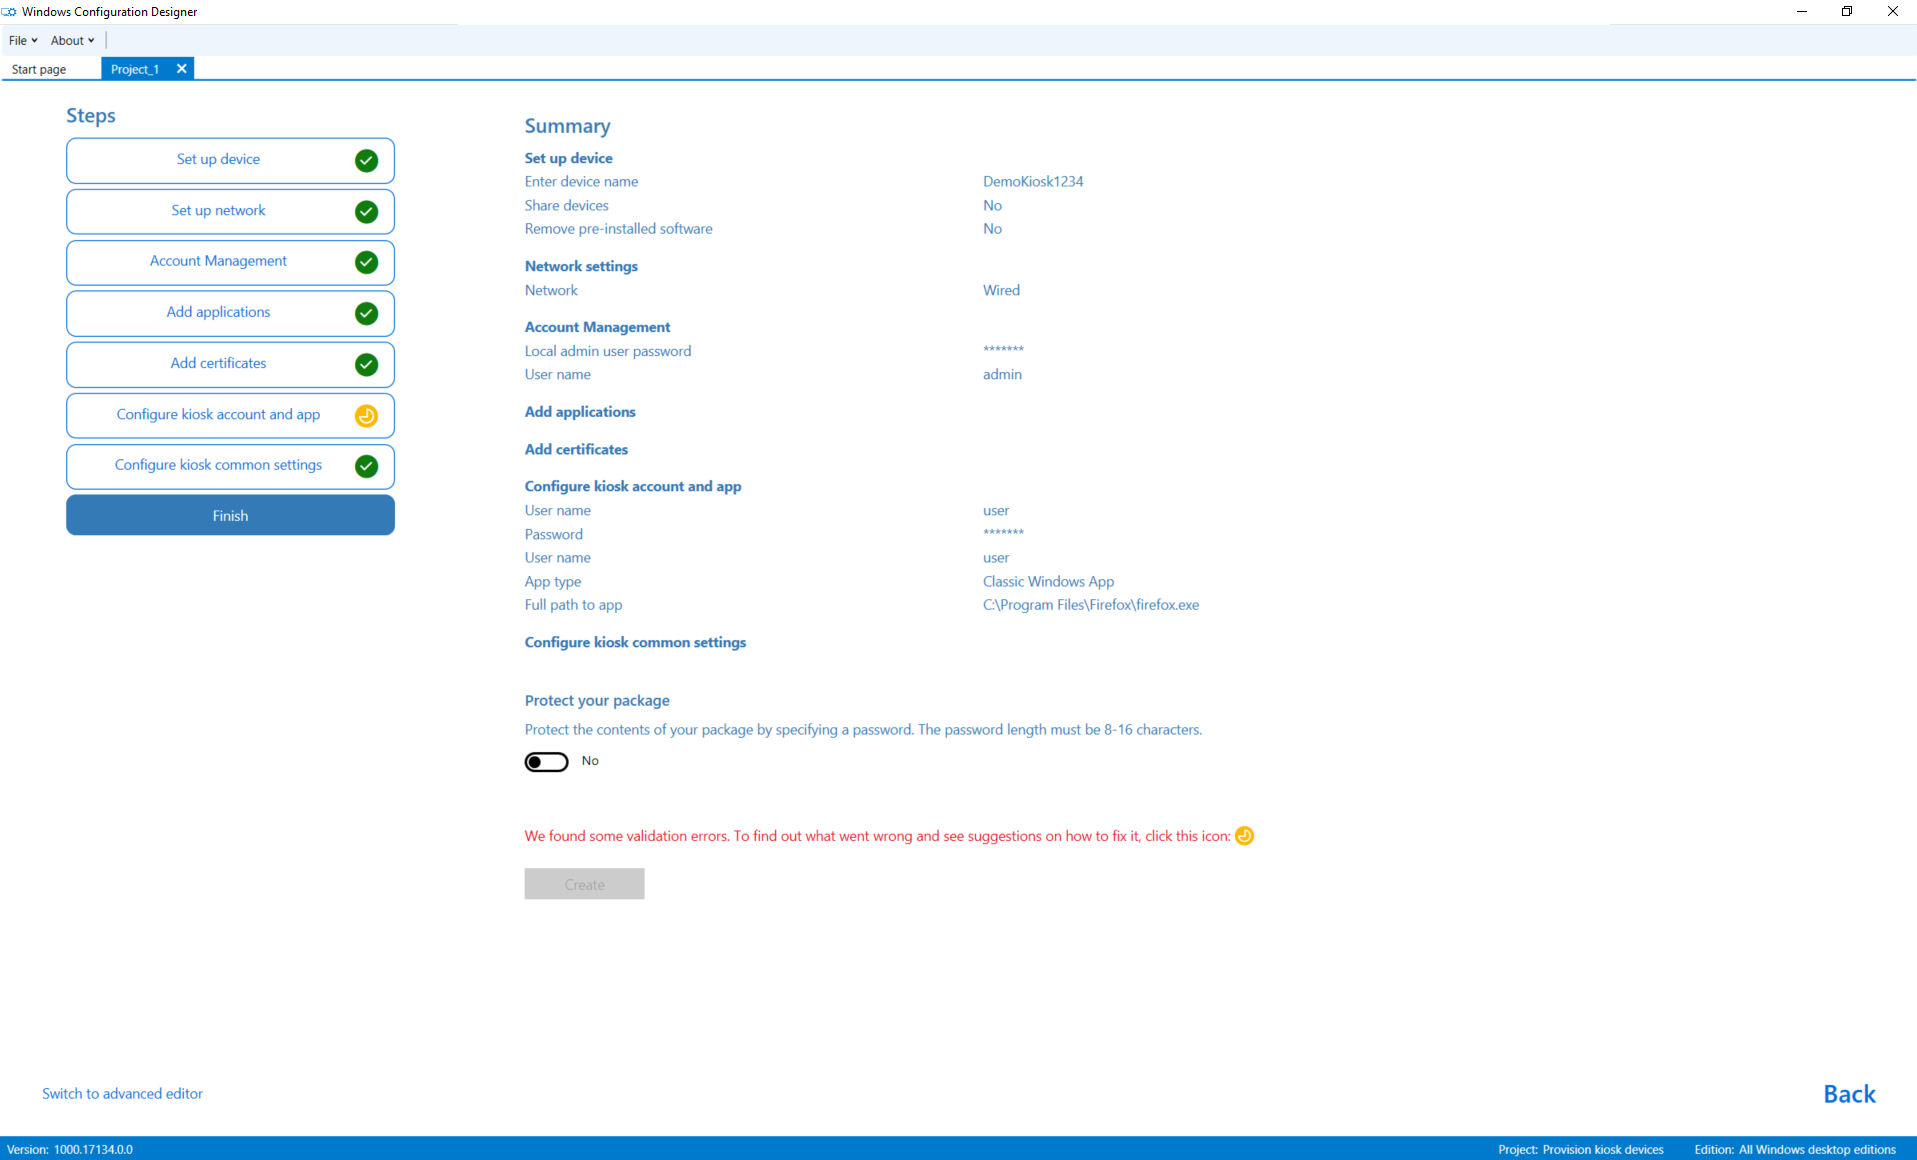The image size is (1917, 1160).
Task: Click the yellow validation error icon after the red message
Action: coord(1245,836)
